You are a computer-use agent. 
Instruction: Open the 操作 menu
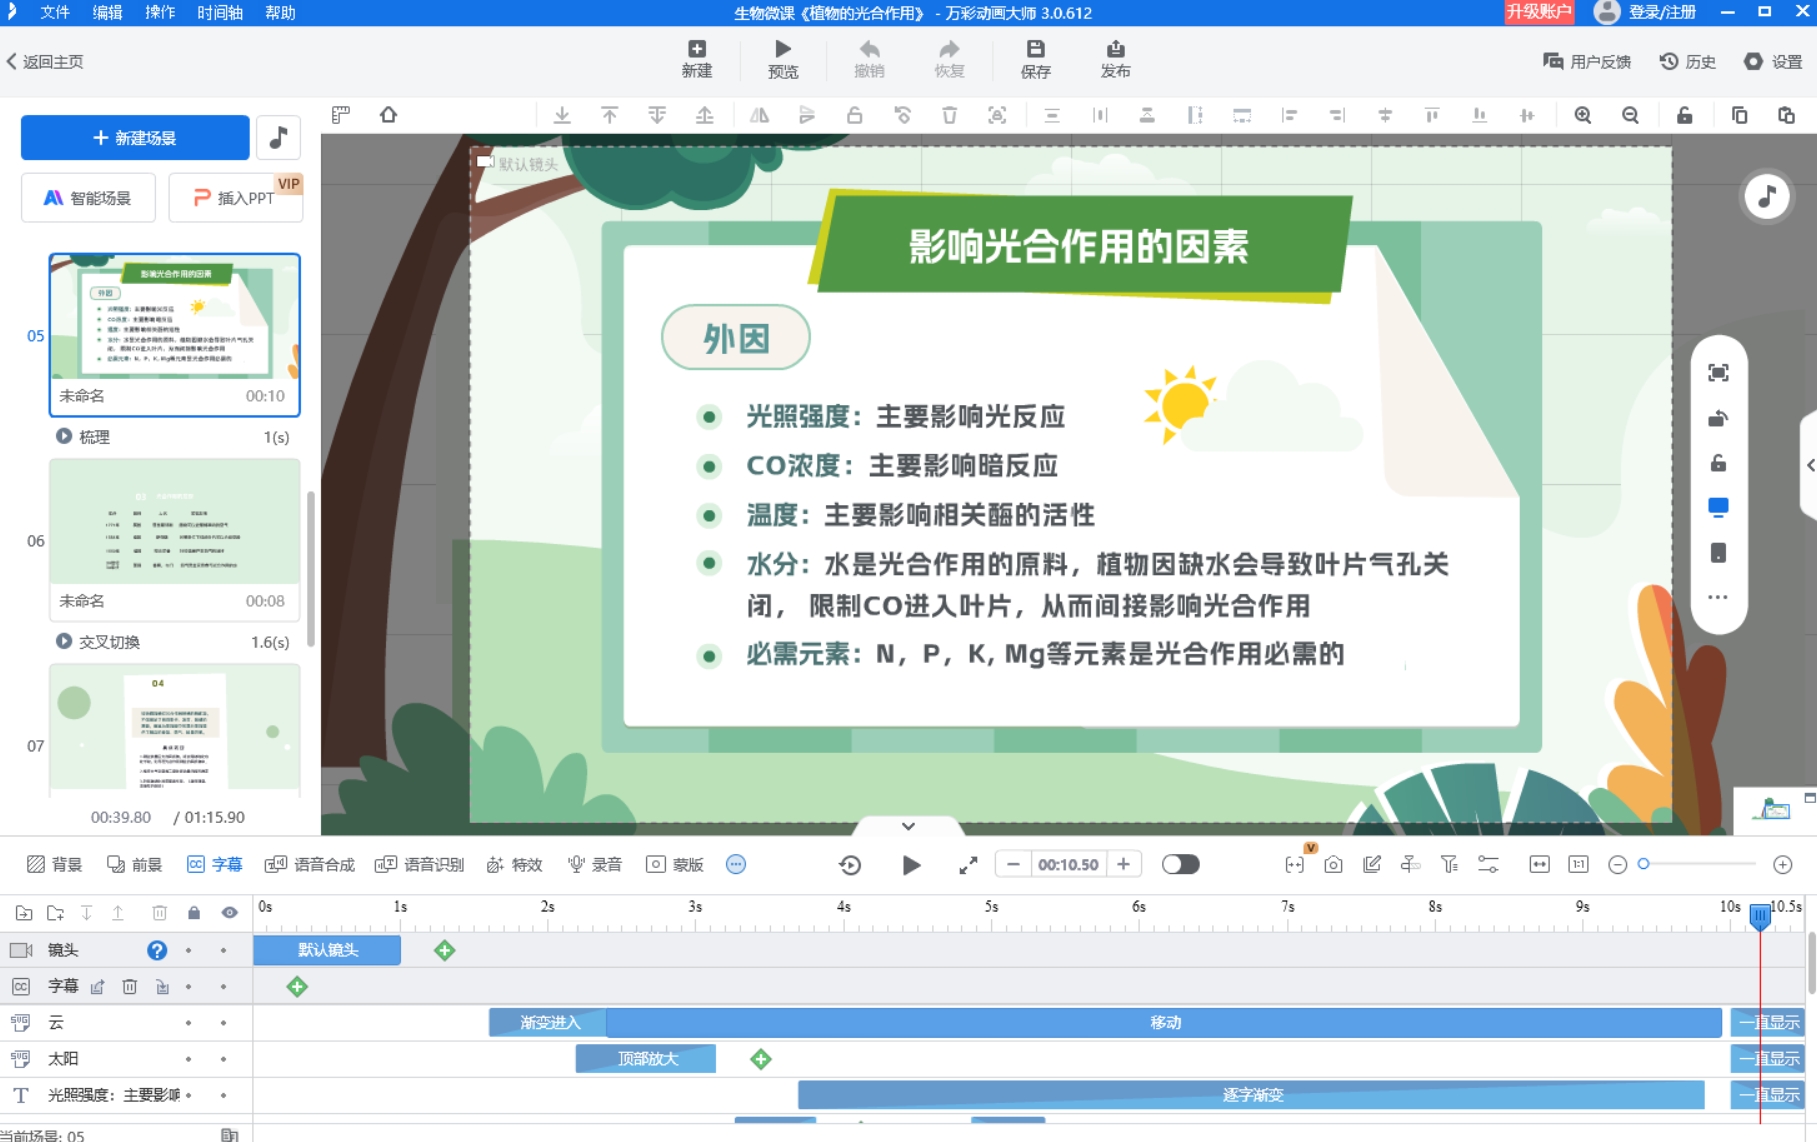pyautogui.click(x=160, y=12)
